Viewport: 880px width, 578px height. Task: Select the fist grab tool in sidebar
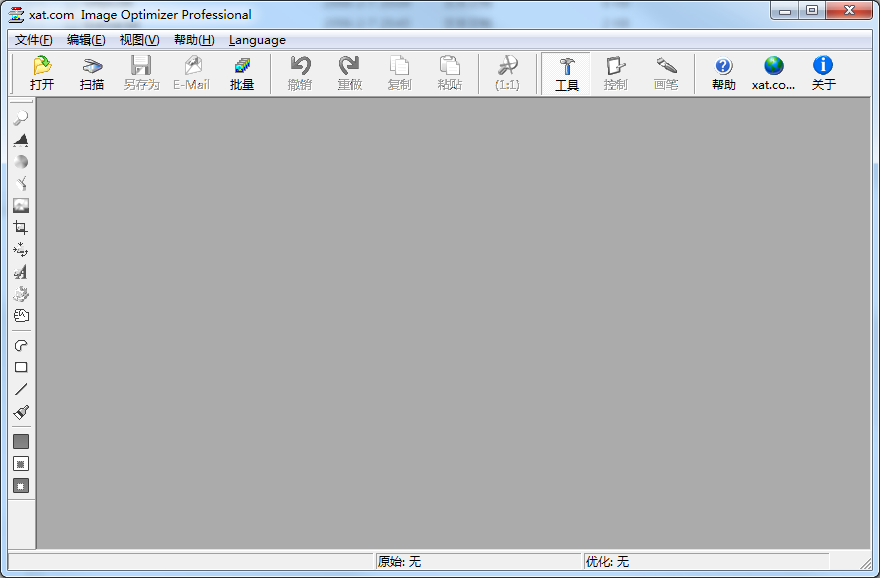[21, 316]
